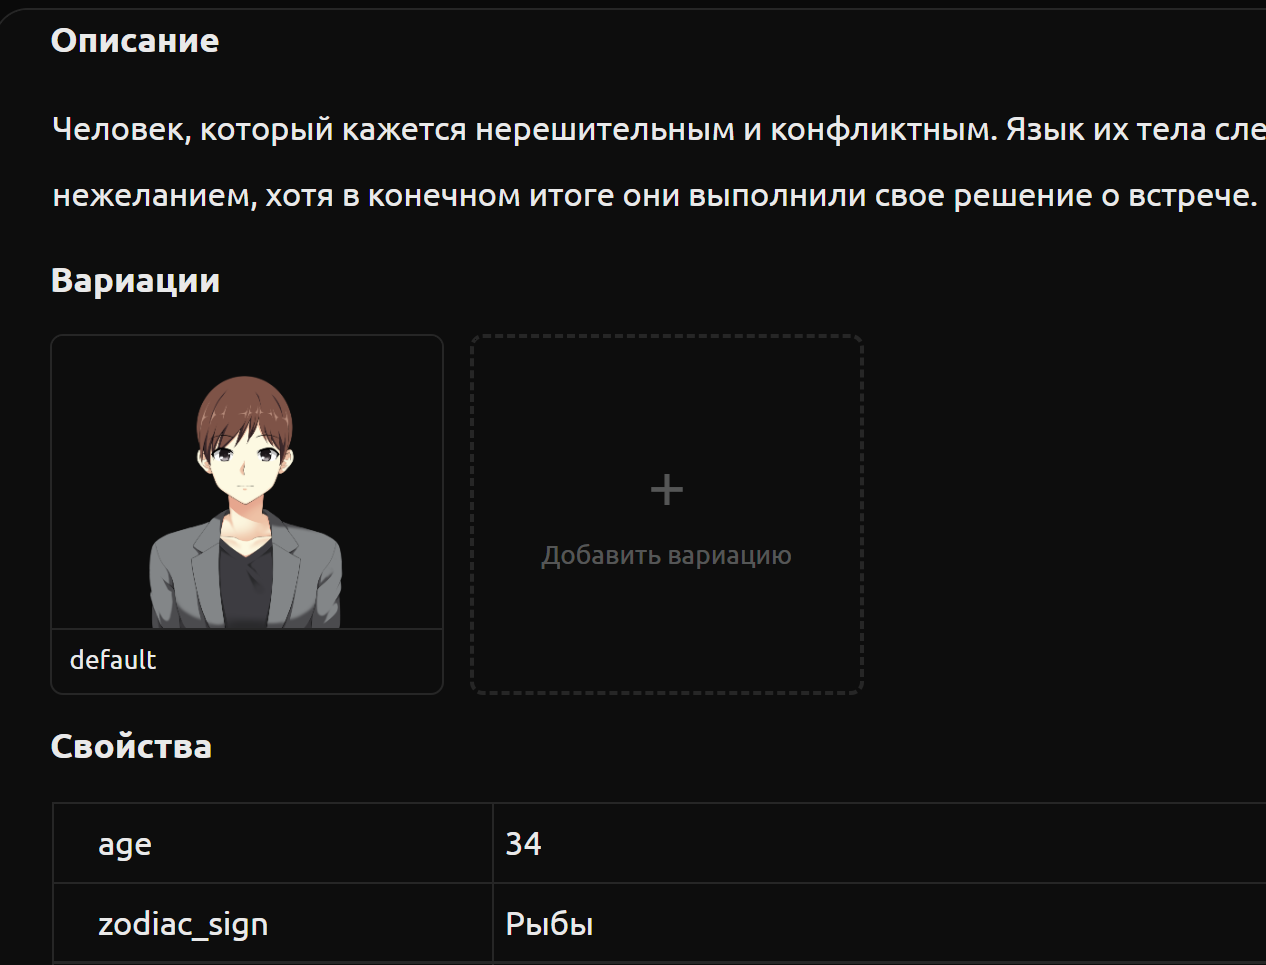Select the "default" variation name label

tap(113, 660)
